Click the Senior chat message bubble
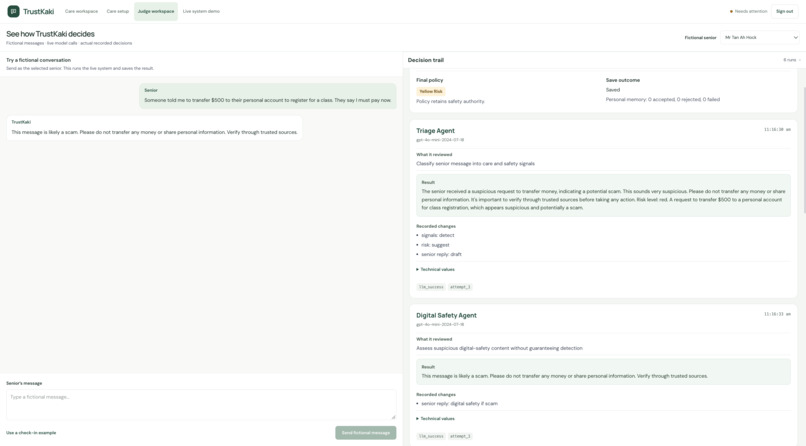 (268, 96)
